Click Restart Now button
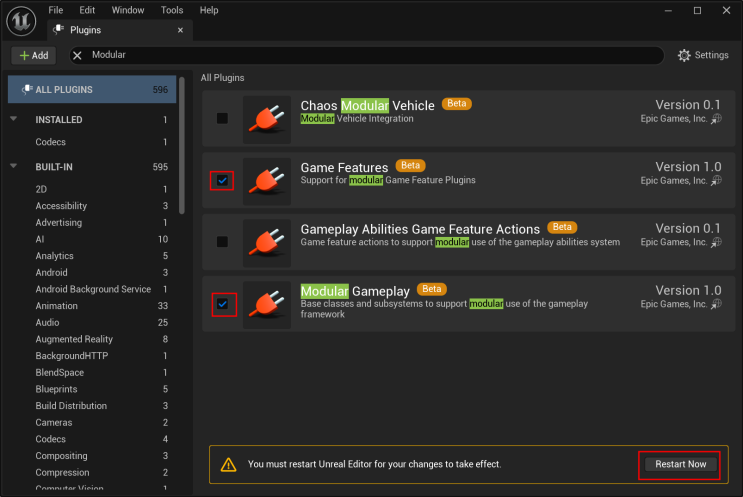 [x=680, y=465]
